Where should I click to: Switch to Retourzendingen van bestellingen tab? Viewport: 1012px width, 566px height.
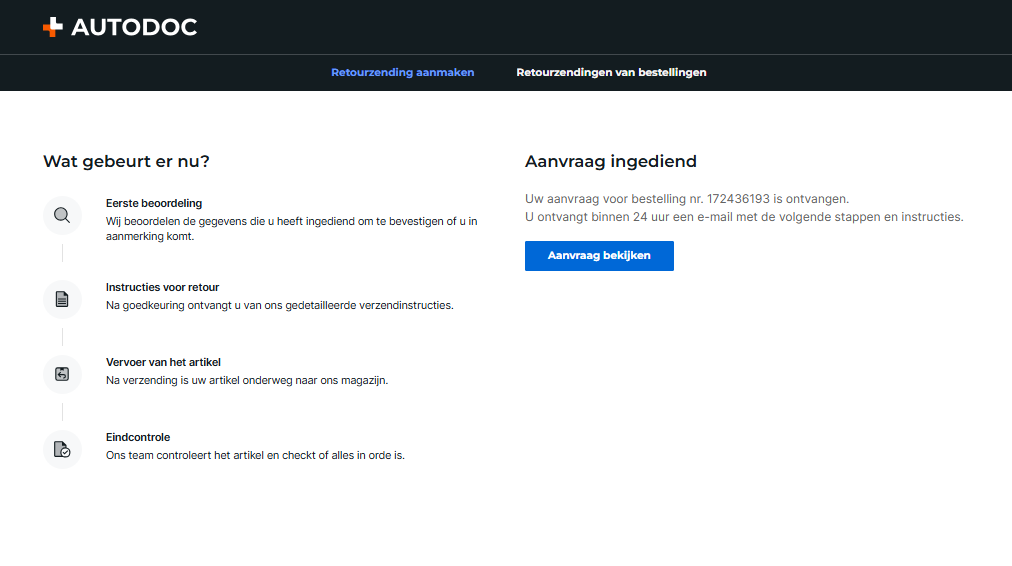611,72
